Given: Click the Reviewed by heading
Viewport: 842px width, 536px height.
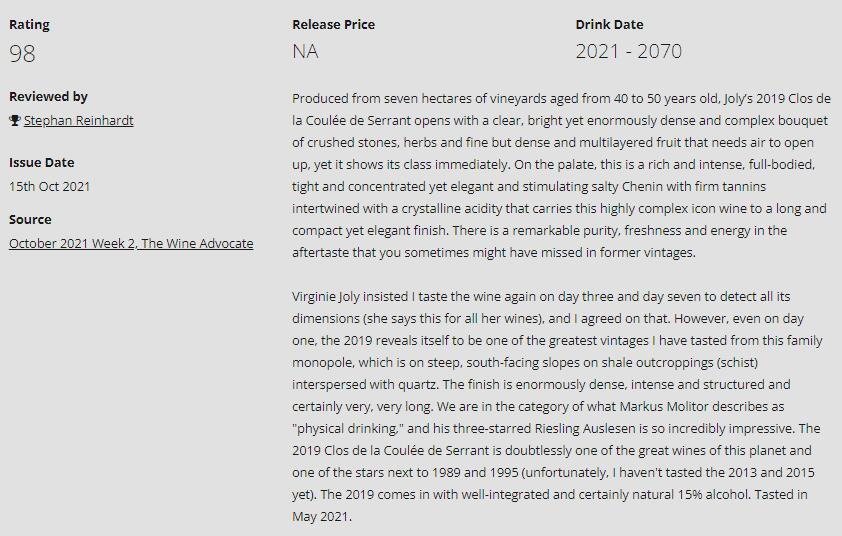Looking at the screenshot, I should pos(48,97).
